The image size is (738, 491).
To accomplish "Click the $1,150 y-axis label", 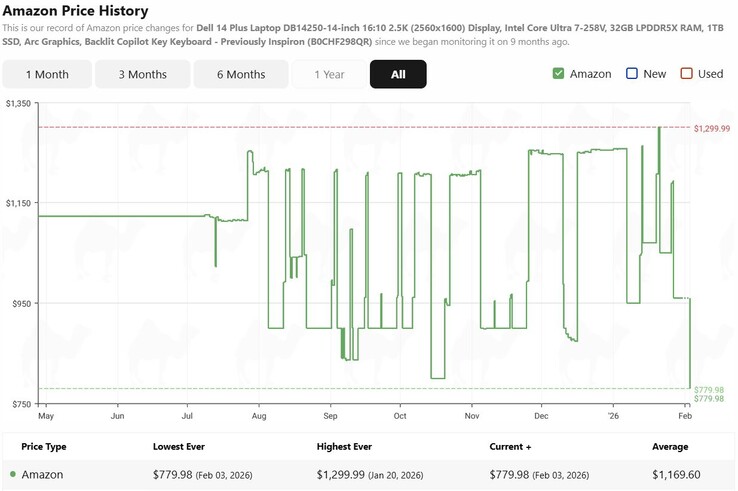I will tap(18, 203).
